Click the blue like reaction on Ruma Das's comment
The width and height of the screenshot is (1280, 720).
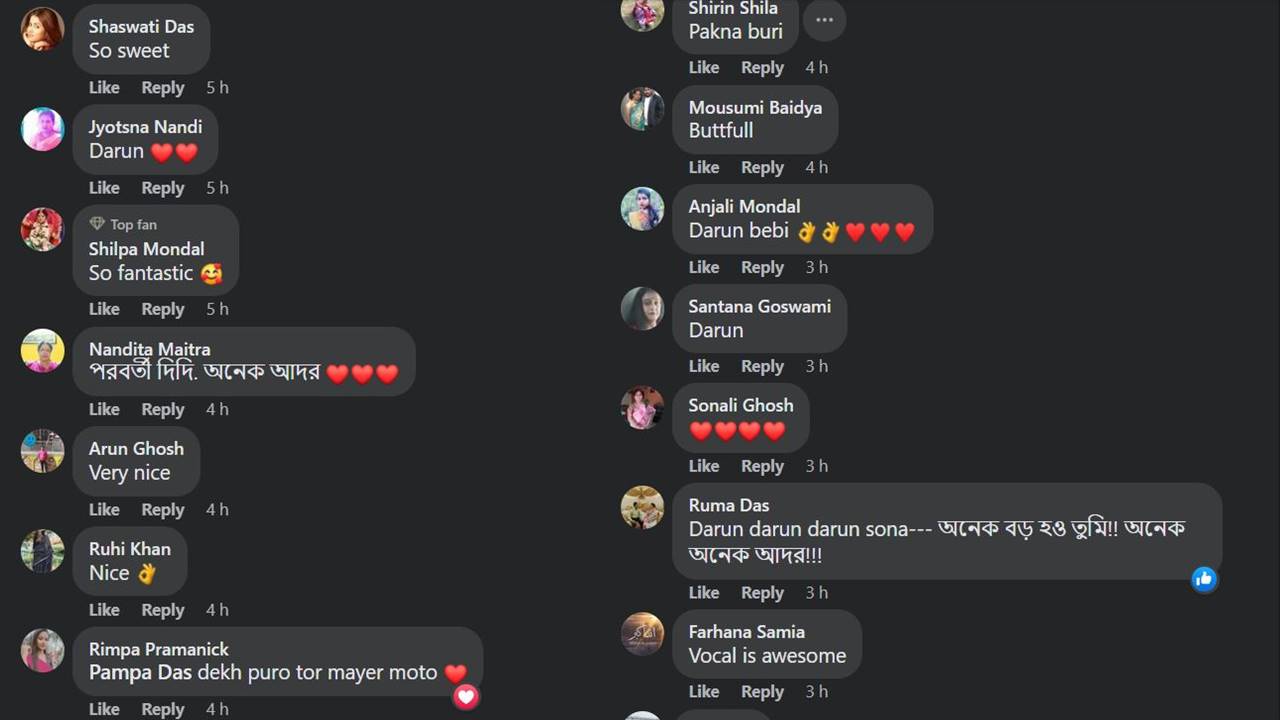(1204, 578)
